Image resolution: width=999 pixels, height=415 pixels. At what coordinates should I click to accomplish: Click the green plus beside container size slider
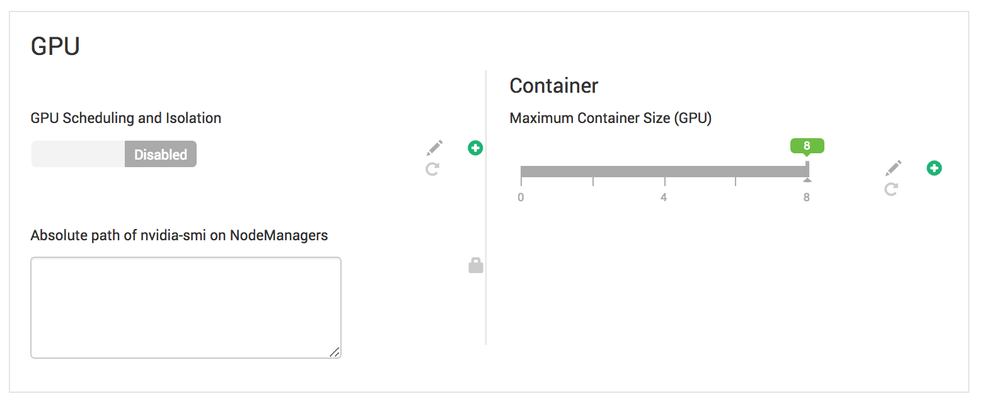pyautogui.click(x=934, y=168)
